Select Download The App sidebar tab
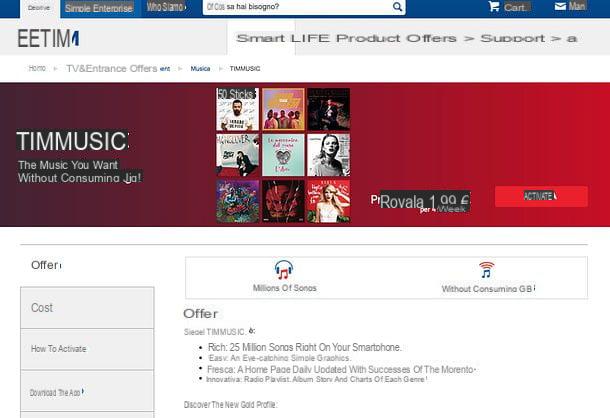Viewport: 610px width, 418px height. (87, 392)
